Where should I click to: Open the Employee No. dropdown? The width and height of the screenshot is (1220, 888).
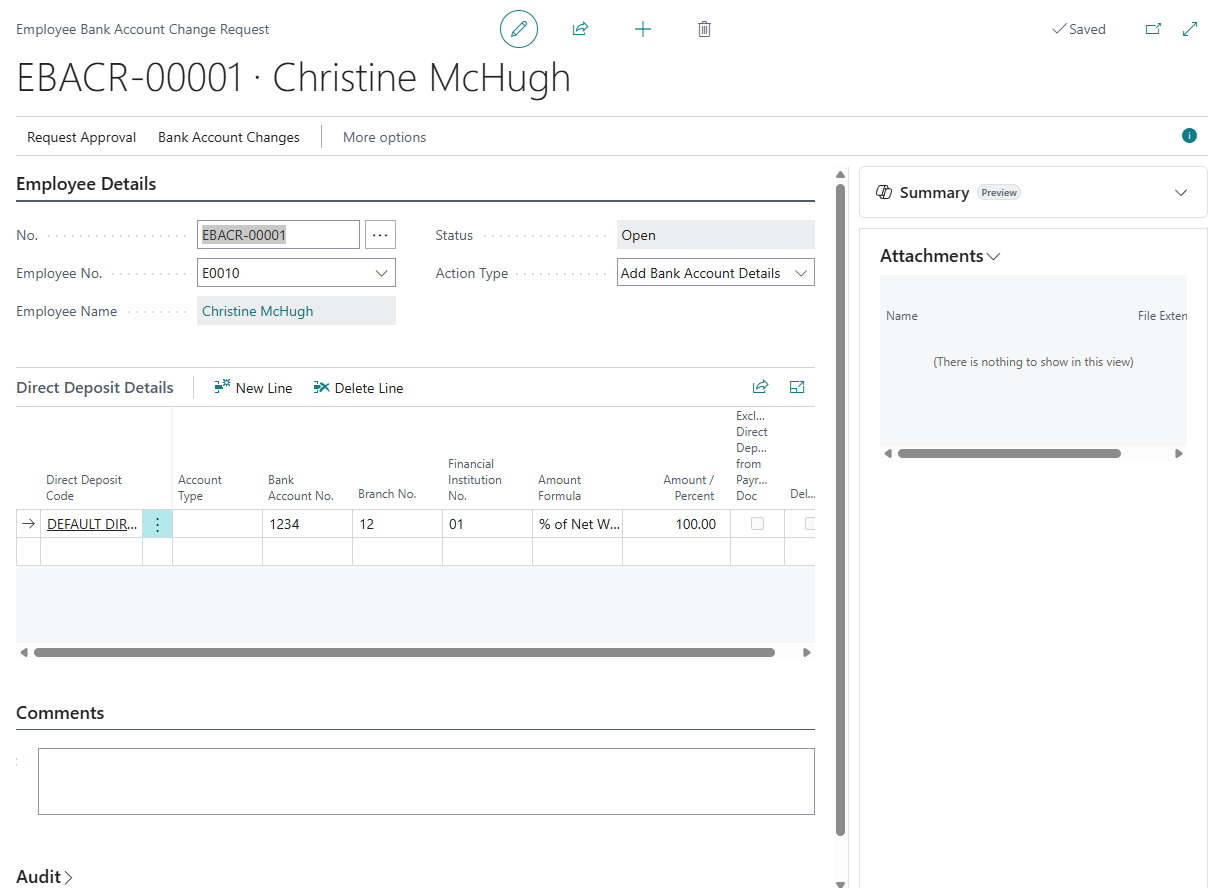coord(381,273)
